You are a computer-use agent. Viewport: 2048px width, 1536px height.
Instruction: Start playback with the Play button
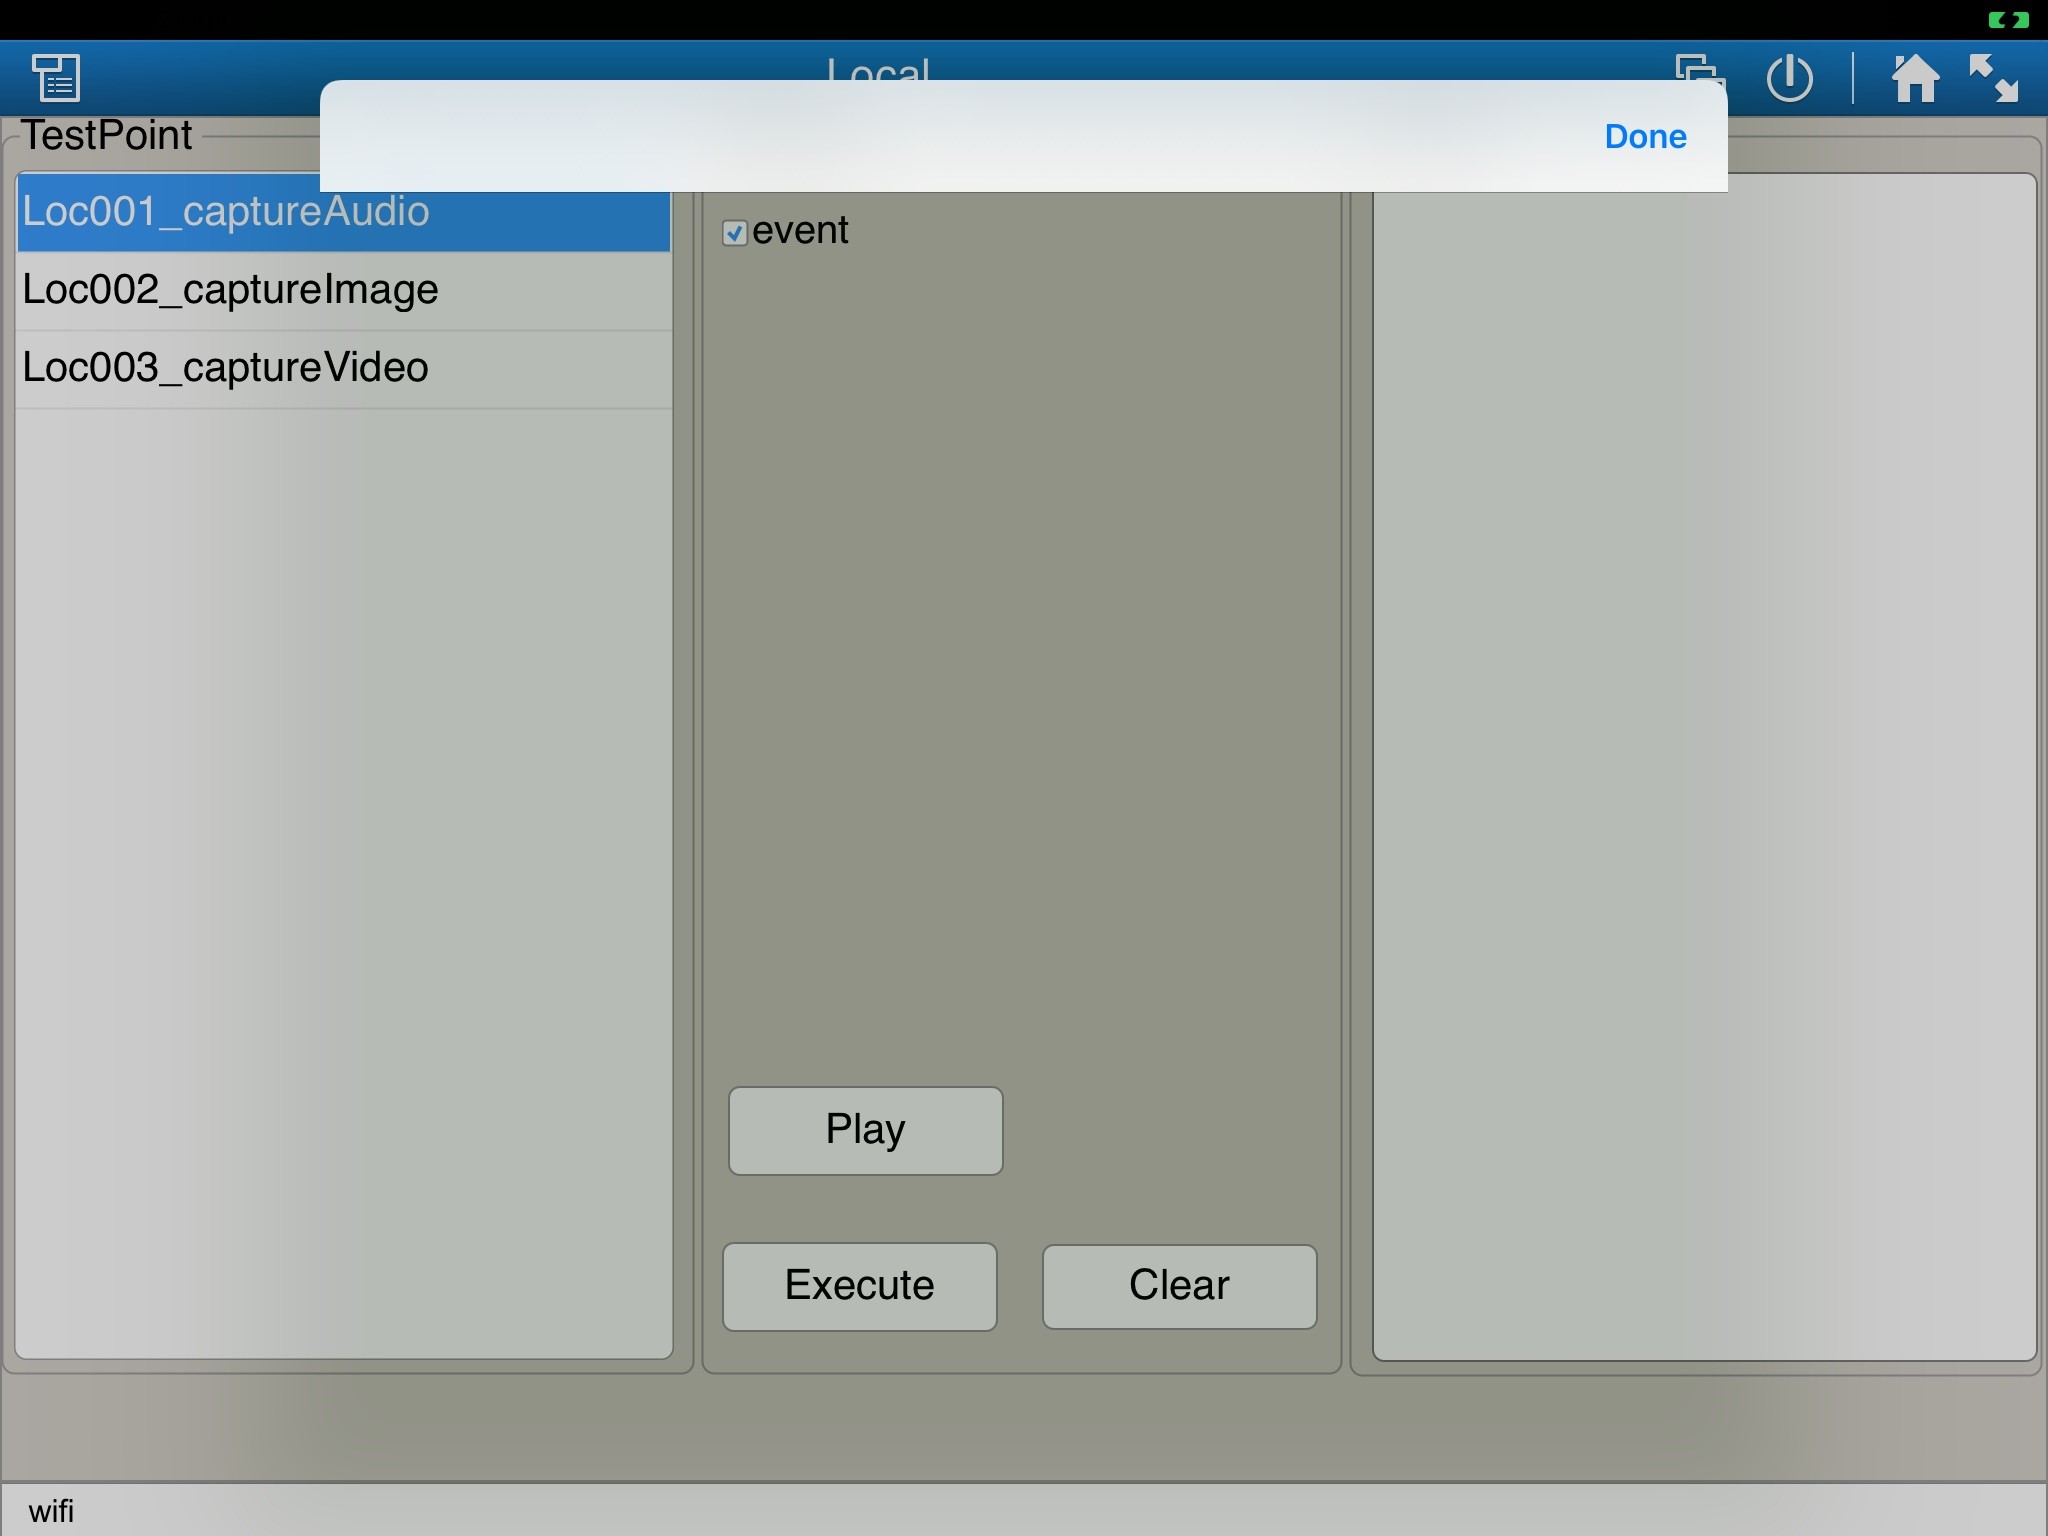tap(865, 1130)
